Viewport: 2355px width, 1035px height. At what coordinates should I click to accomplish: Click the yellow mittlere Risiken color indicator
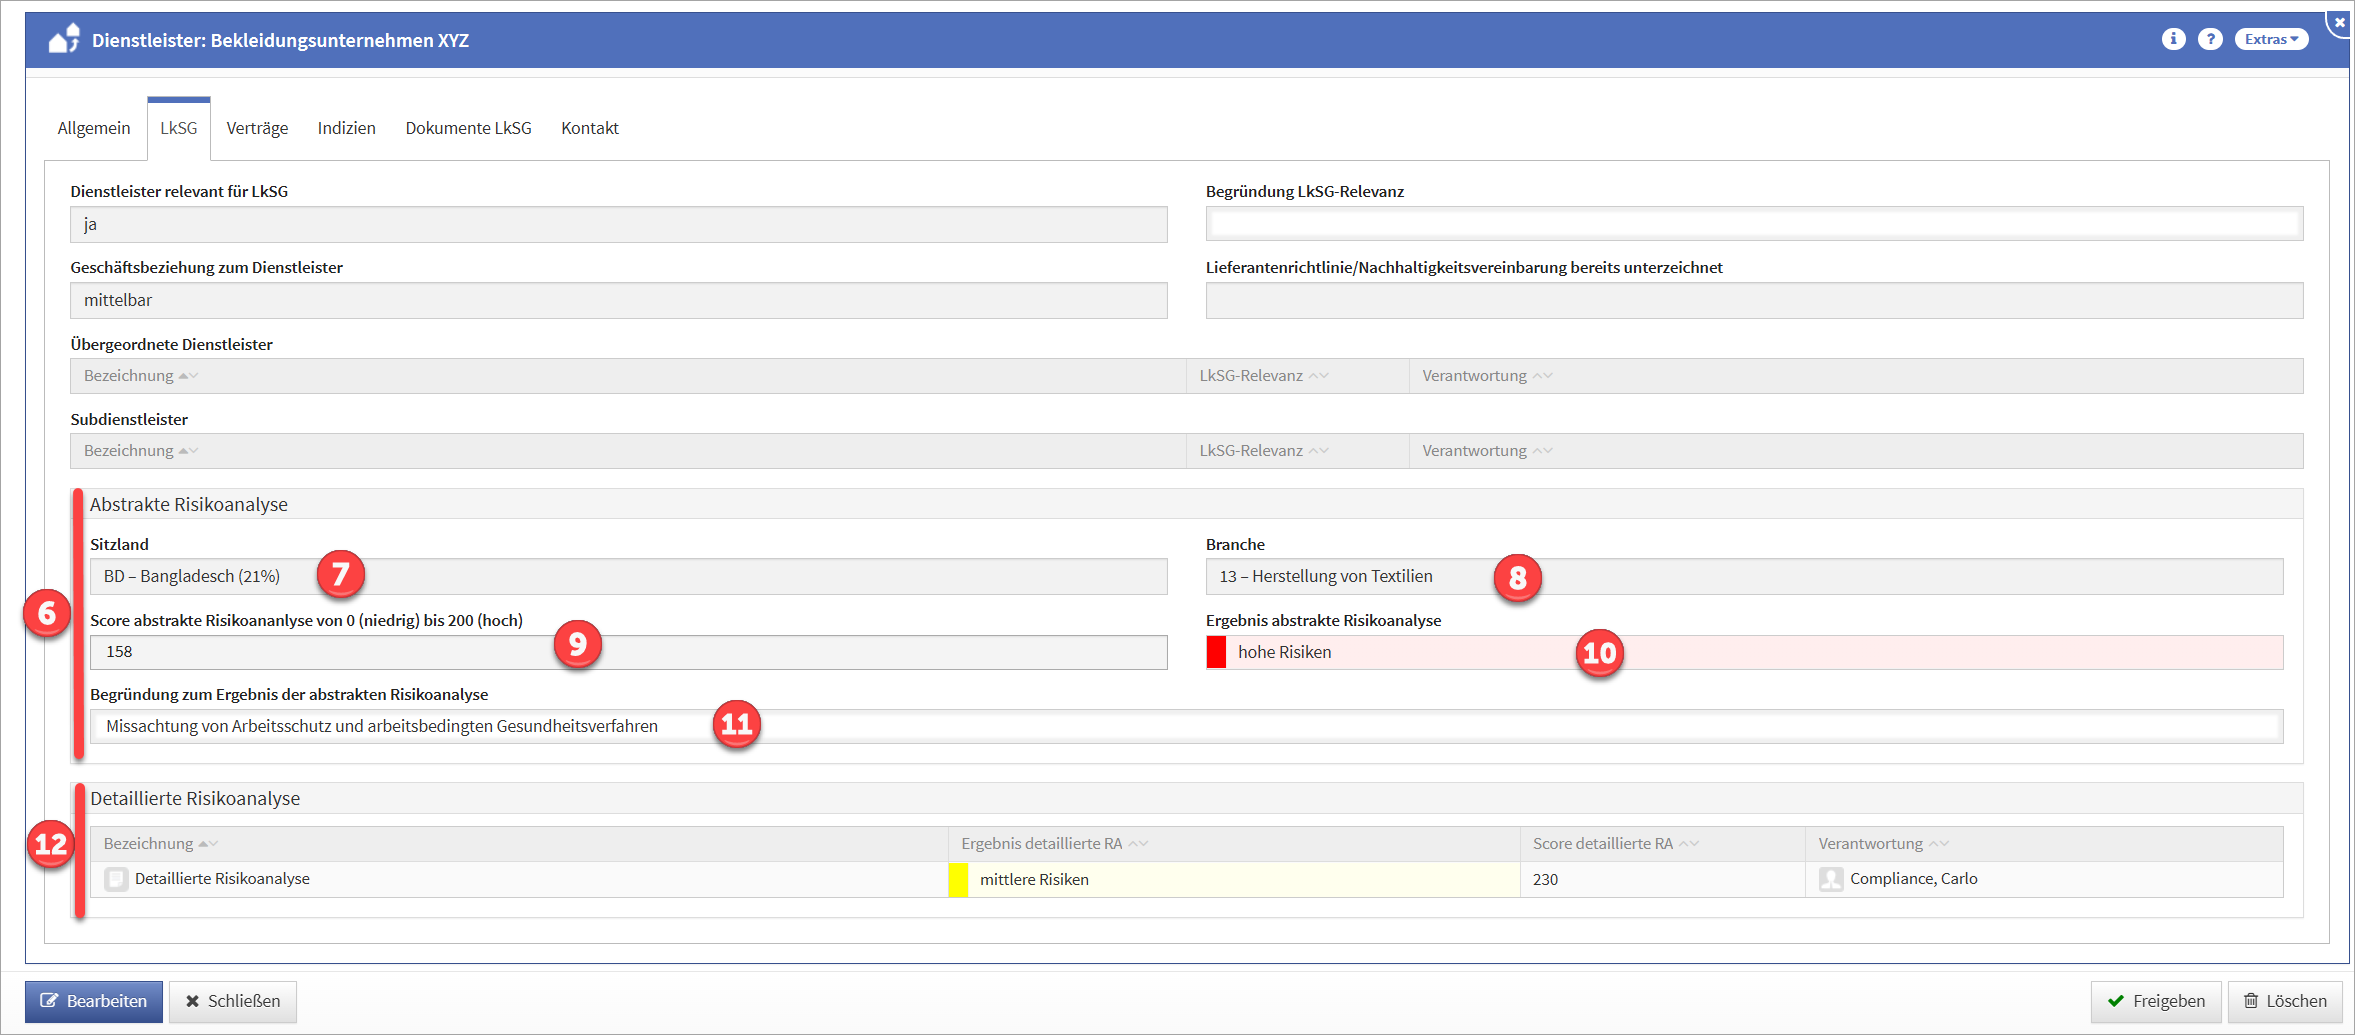pyautogui.click(x=958, y=880)
